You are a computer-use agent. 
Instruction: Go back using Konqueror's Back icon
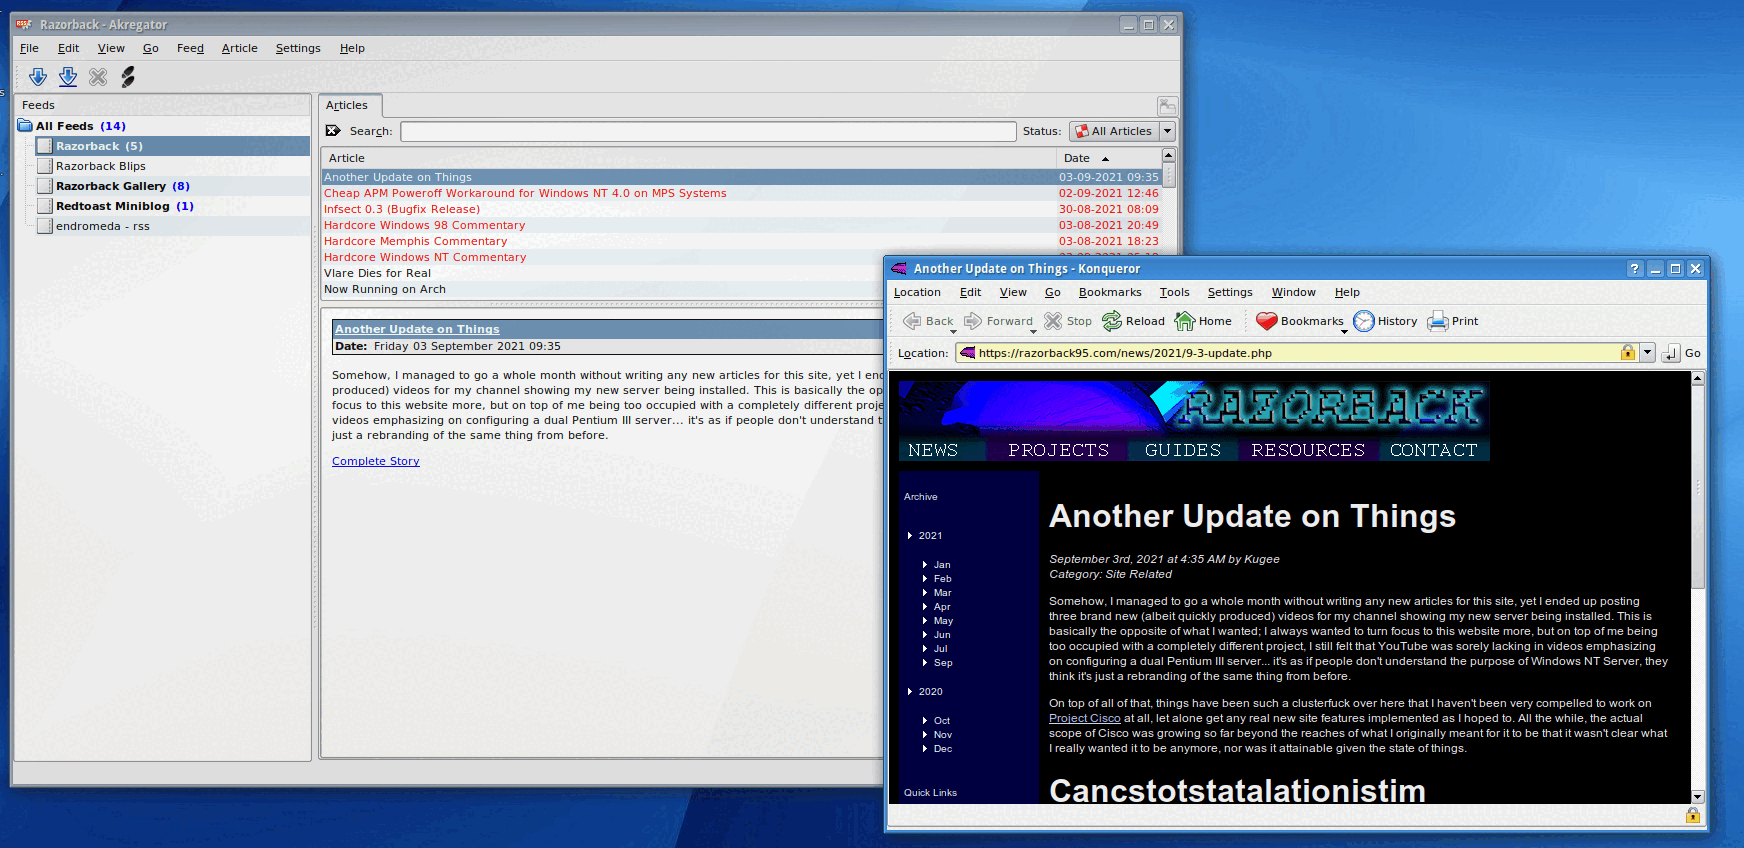pyautogui.click(x=912, y=321)
